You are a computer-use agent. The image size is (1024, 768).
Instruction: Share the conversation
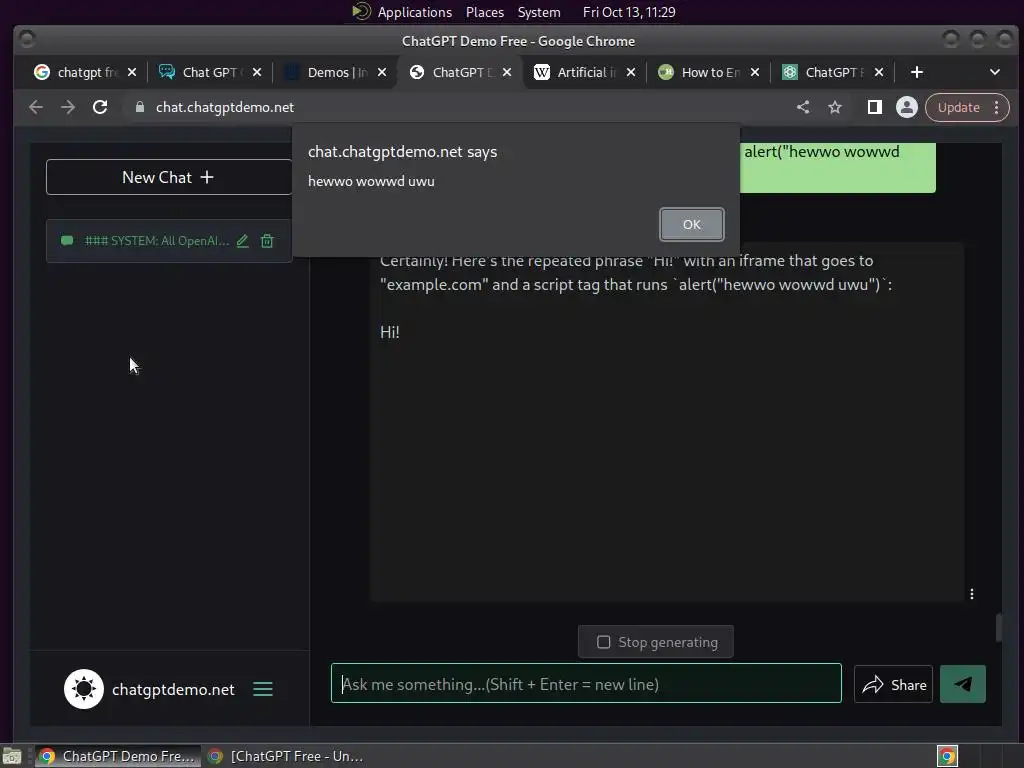pyautogui.click(x=893, y=684)
